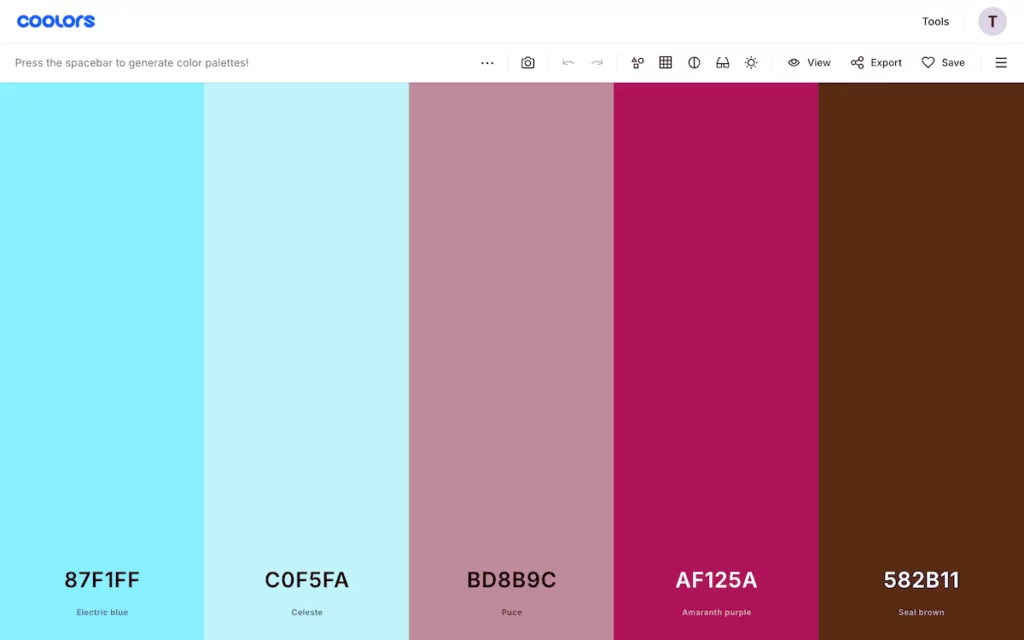The image size is (1024, 640).
Task: Open the hamburger menu on the right
Action: point(1001,63)
